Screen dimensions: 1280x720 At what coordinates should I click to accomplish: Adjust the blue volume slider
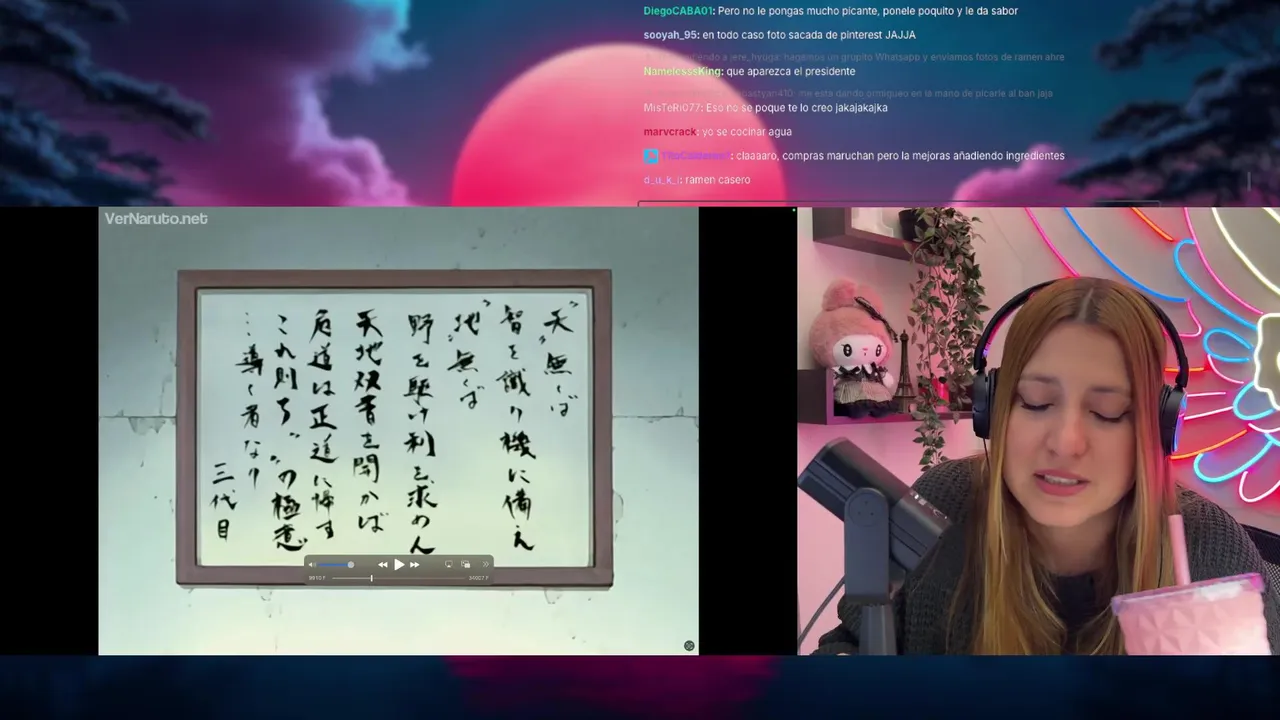(x=334, y=565)
